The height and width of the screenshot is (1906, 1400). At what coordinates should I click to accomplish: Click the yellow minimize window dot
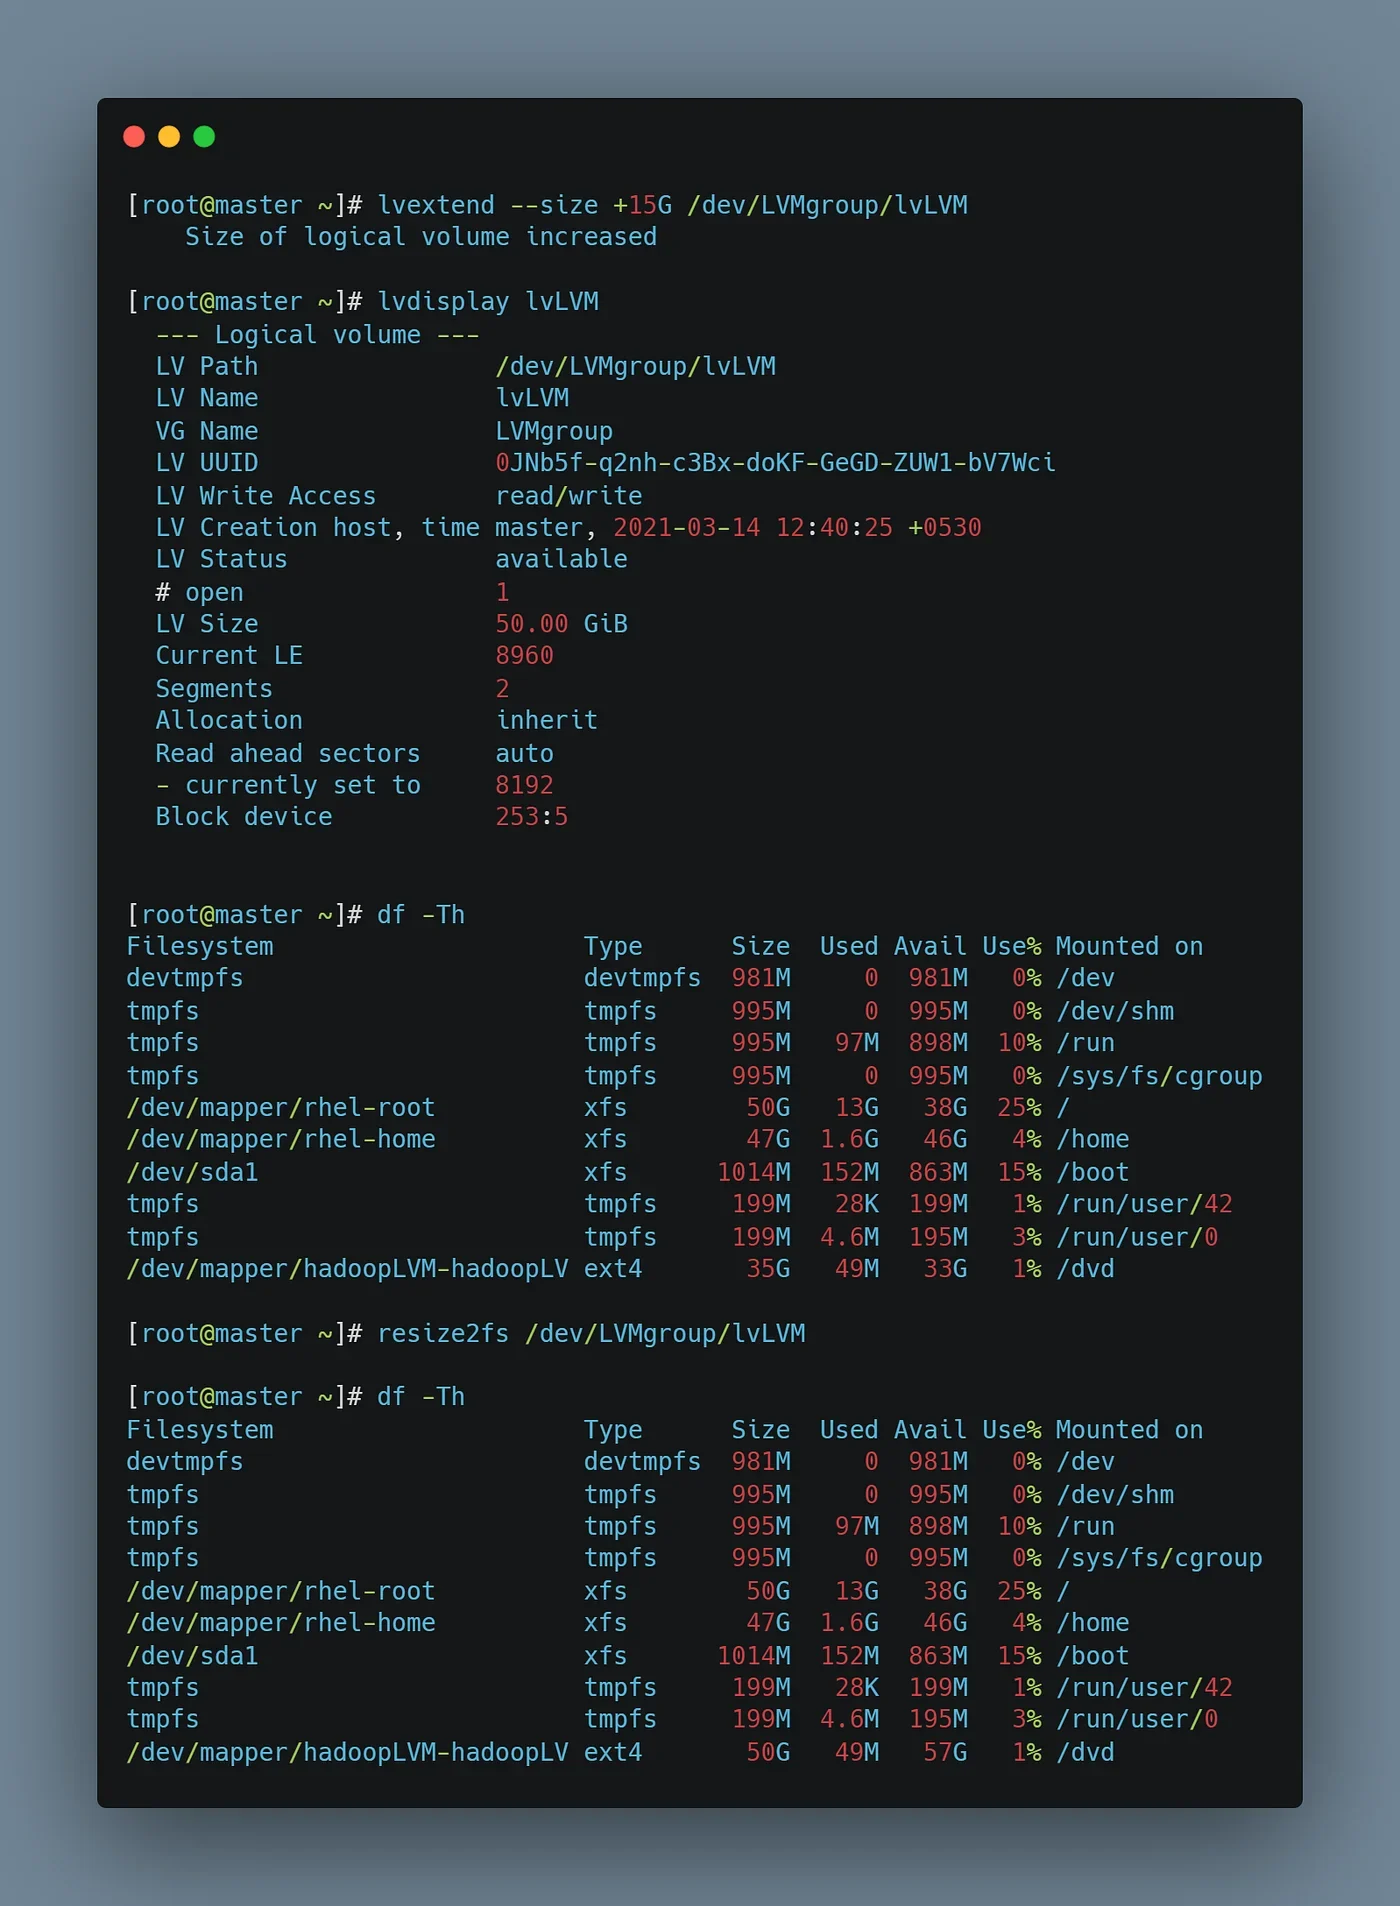pos(169,137)
